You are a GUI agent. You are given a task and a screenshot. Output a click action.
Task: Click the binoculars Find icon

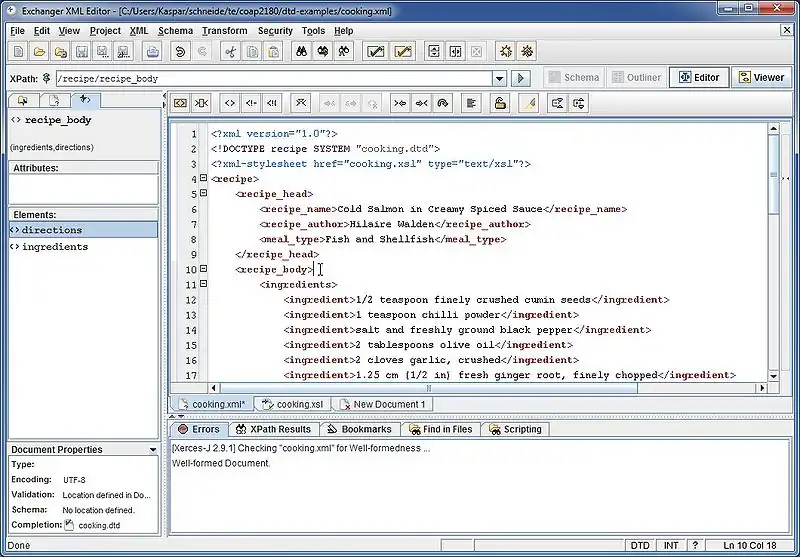[x=300, y=51]
